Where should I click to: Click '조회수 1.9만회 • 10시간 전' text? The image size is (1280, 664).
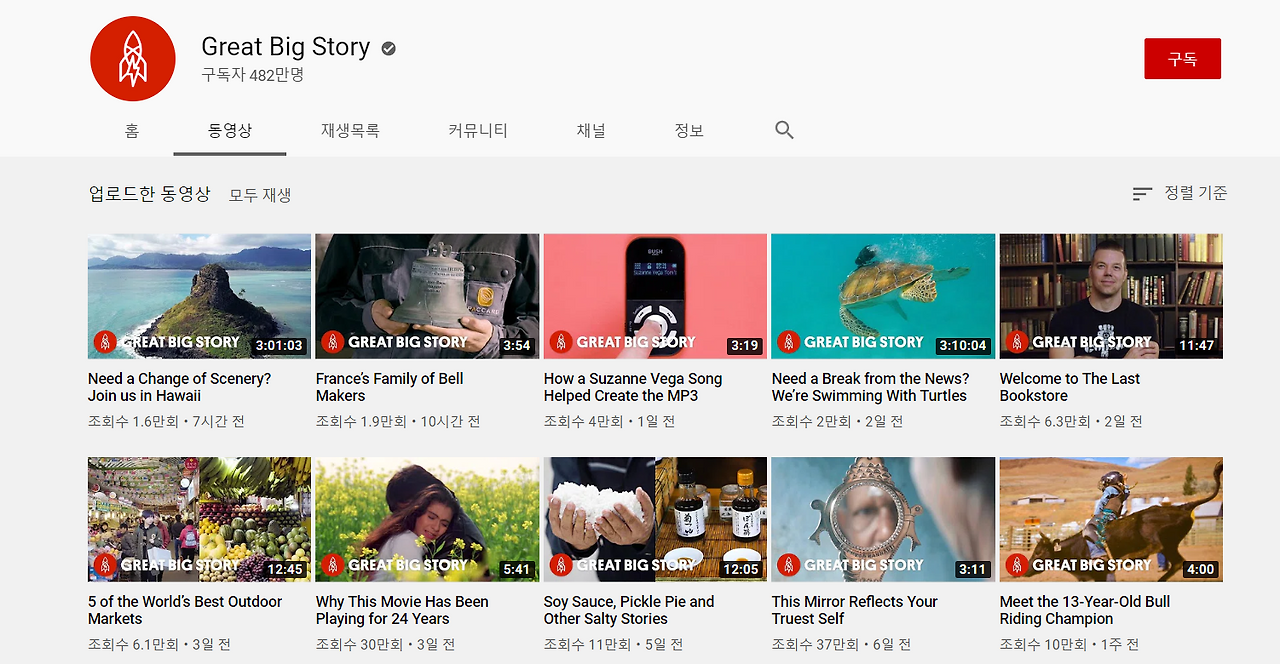(398, 422)
